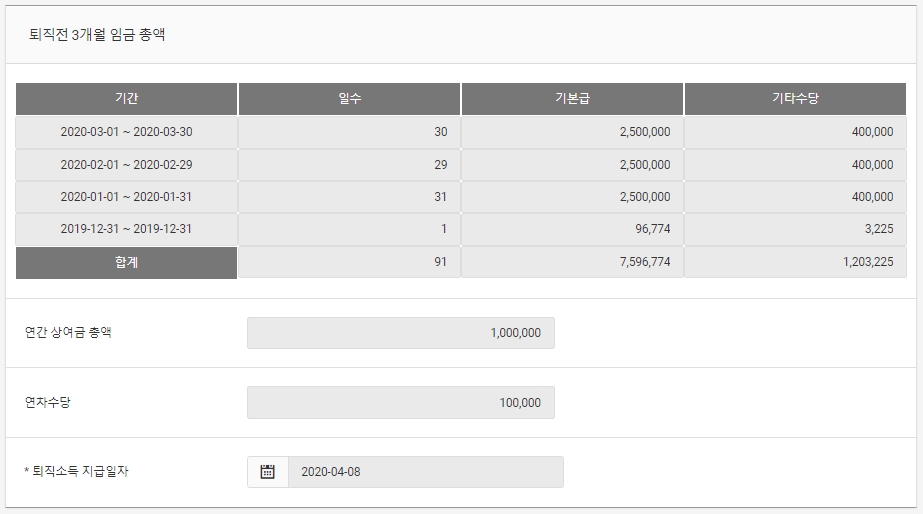
Task: Click the 기간 column header
Action: click(x=127, y=99)
